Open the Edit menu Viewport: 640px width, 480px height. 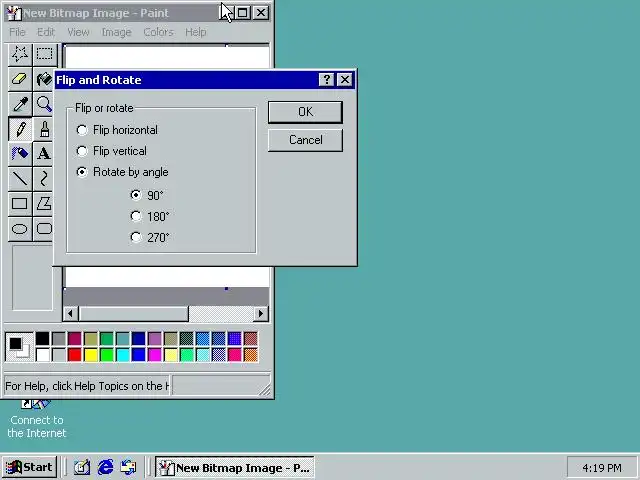pyautogui.click(x=46, y=32)
